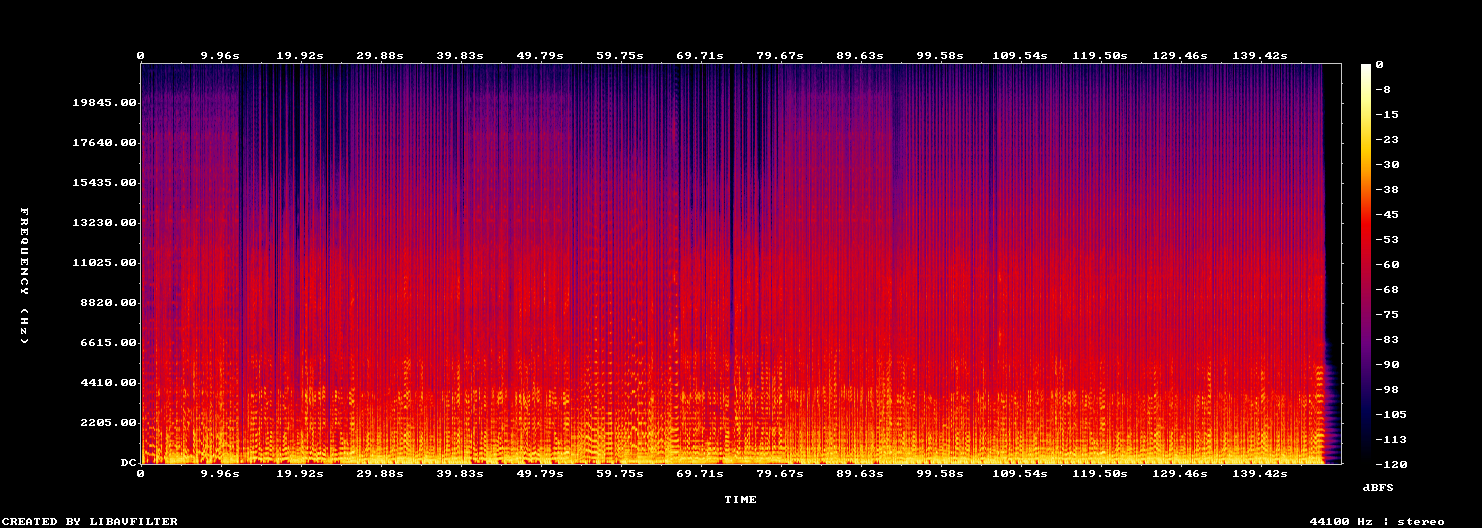Viewport: 1482px width, 528px height.
Task: Click 139.42s on the bottom time axis
Action: click(x=1260, y=473)
